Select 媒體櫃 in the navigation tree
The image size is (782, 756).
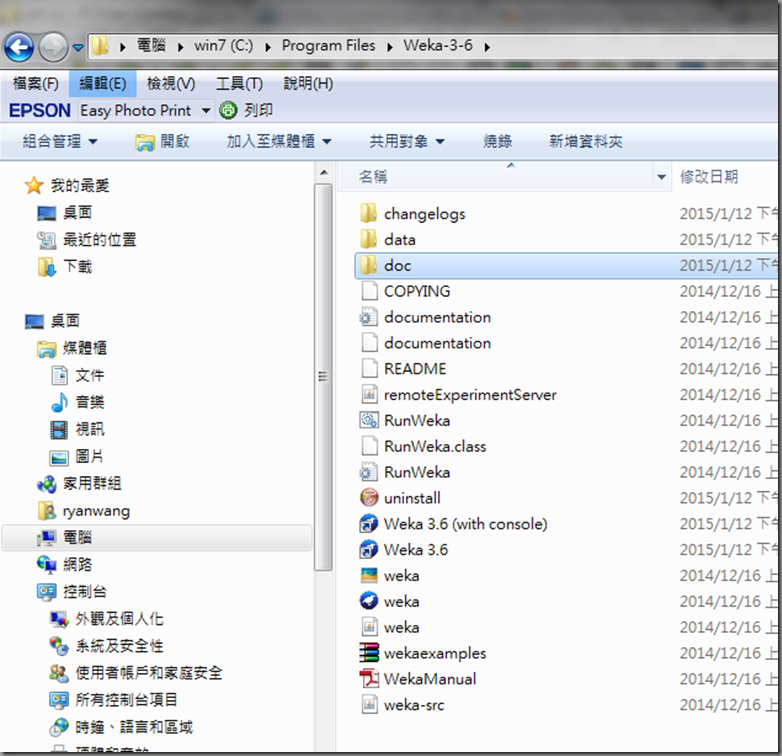(x=72, y=348)
